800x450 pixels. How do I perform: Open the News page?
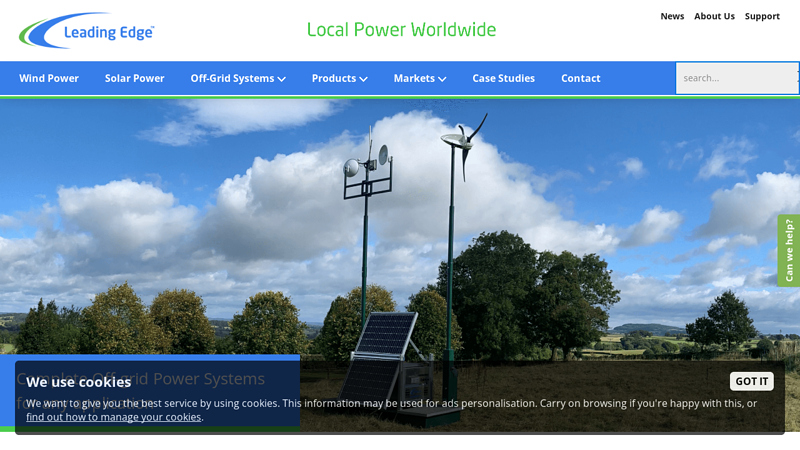click(672, 16)
